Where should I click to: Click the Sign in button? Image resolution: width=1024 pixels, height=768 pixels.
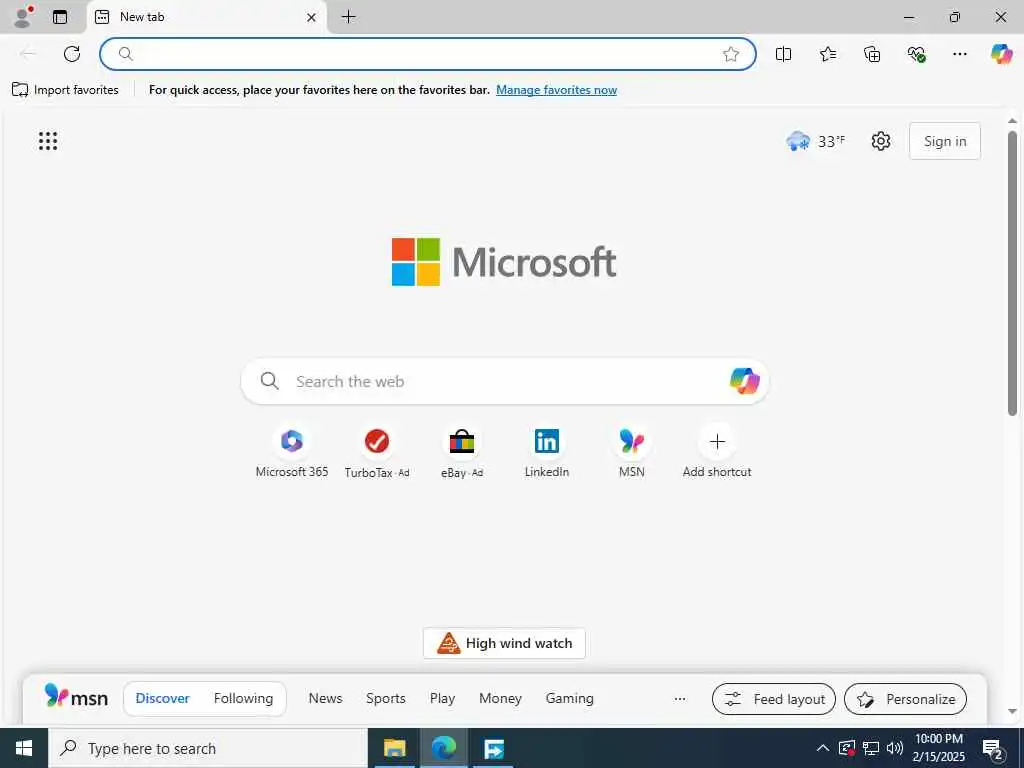click(944, 141)
